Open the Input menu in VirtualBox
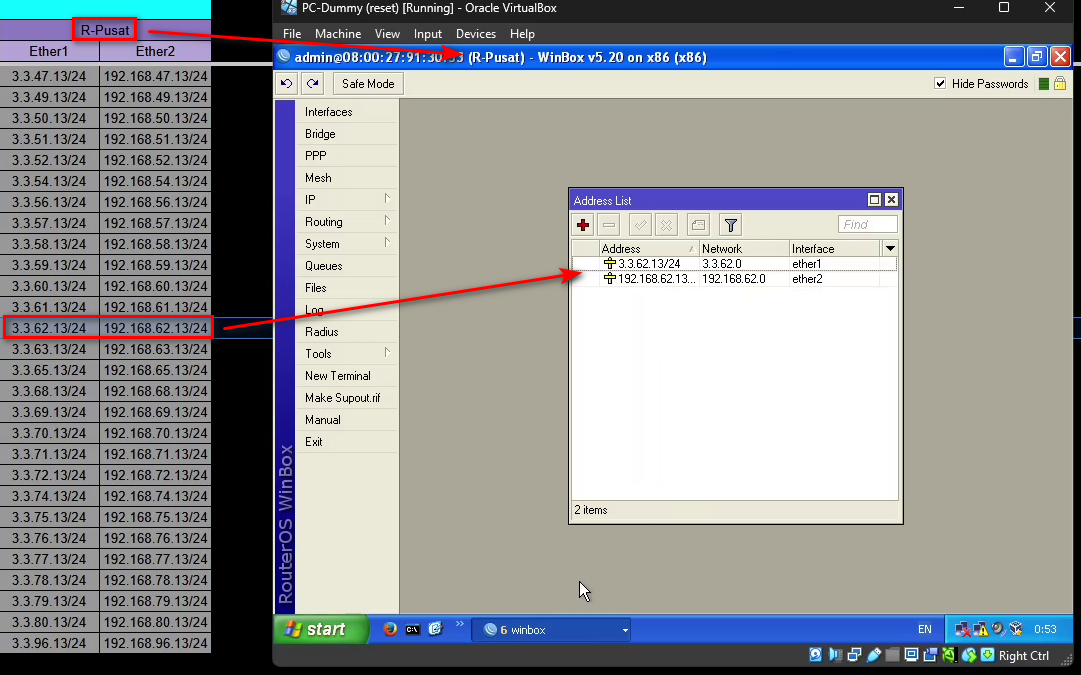Viewport: 1081px width, 675px height. pyautogui.click(x=427, y=34)
